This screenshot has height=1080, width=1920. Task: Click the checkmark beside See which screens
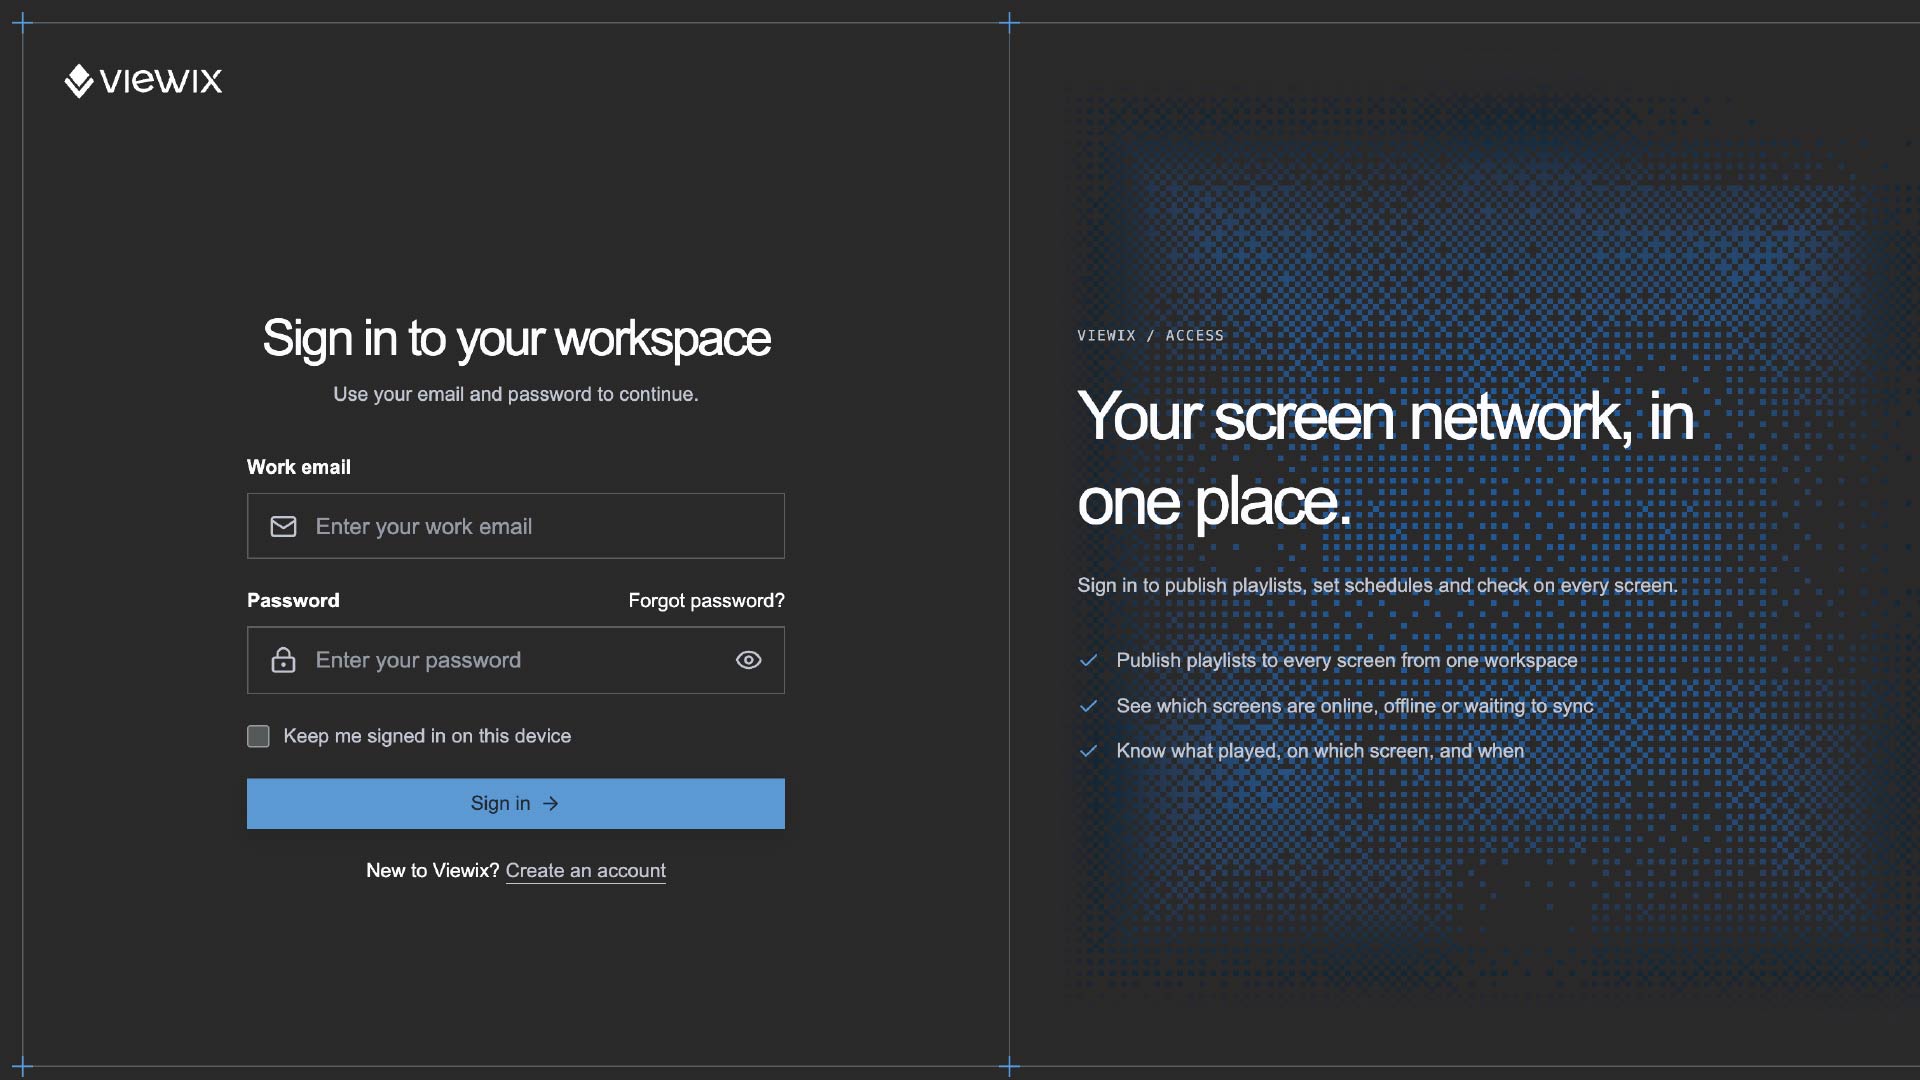coord(1088,706)
